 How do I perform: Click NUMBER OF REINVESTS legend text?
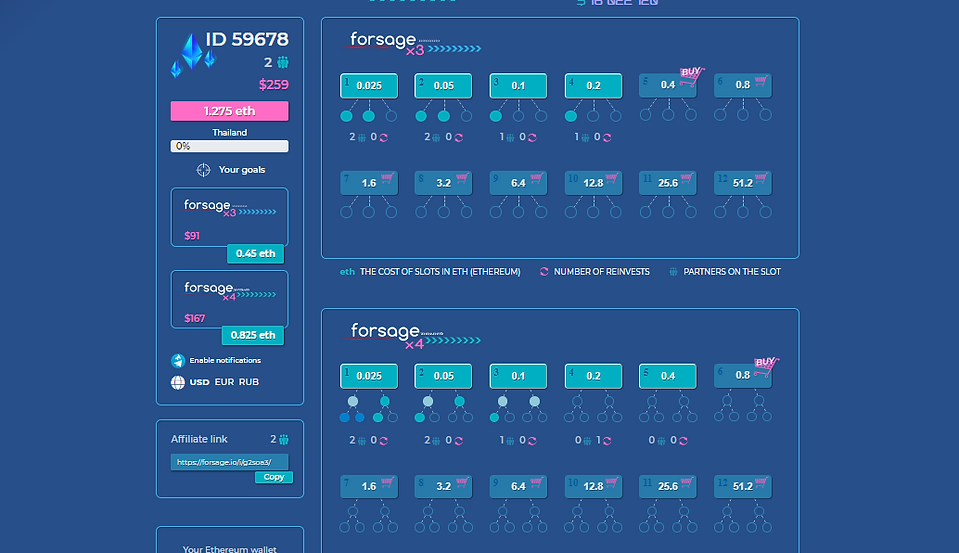tap(602, 272)
